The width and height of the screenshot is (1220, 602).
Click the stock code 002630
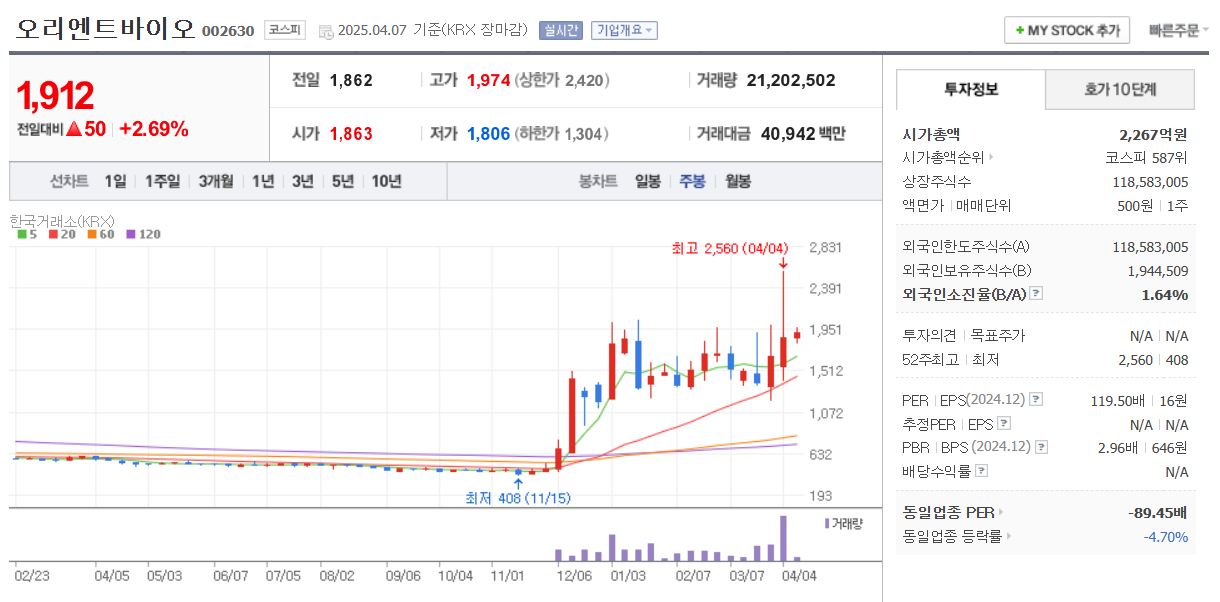(x=228, y=31)
